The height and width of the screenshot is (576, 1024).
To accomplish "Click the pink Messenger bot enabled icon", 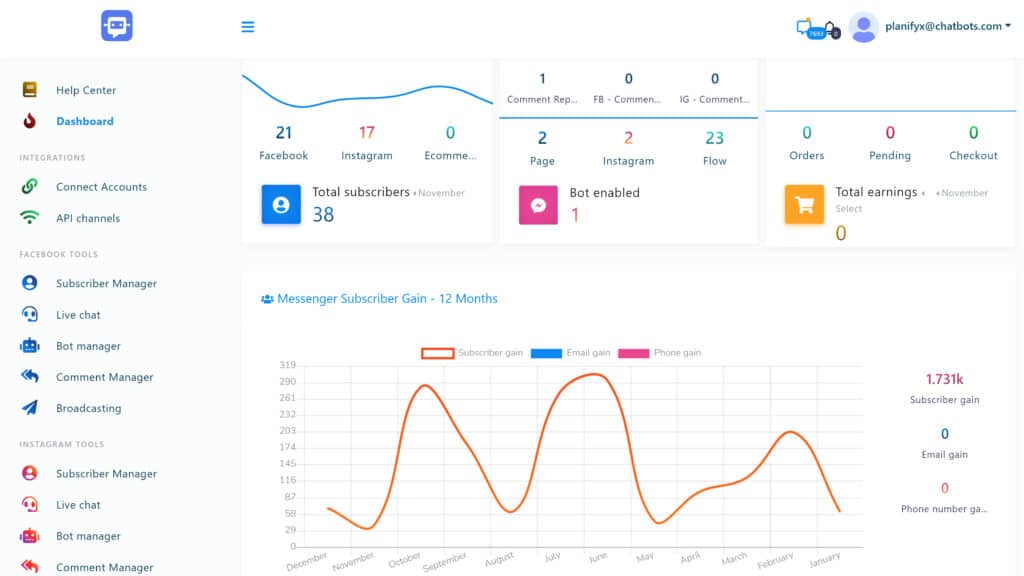I will pyautogui.click(x=538, y=204).
